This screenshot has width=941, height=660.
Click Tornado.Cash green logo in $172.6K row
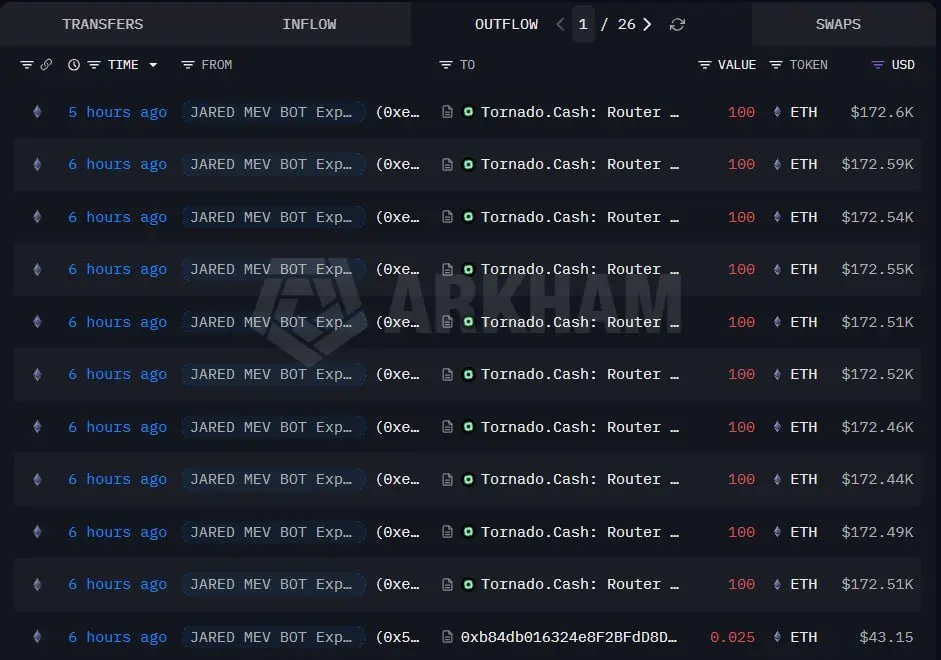click(468, 112)
